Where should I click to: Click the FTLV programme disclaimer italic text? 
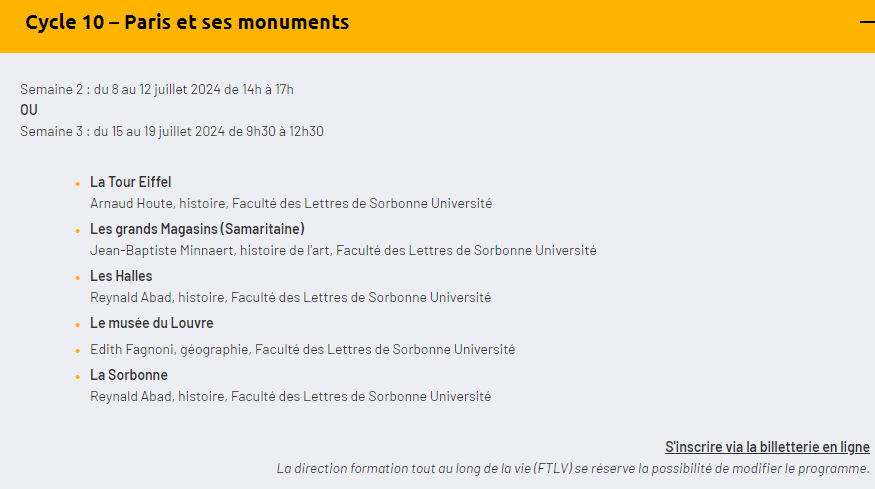[x=573, y=468]
